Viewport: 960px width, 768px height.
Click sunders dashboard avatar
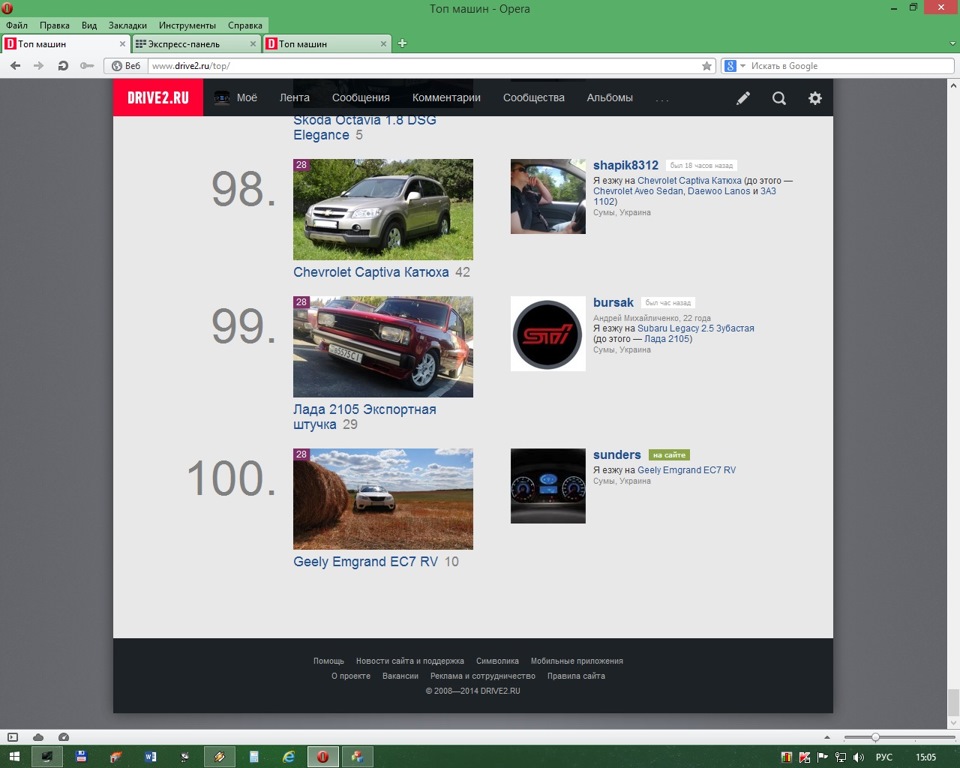[548, 486]
